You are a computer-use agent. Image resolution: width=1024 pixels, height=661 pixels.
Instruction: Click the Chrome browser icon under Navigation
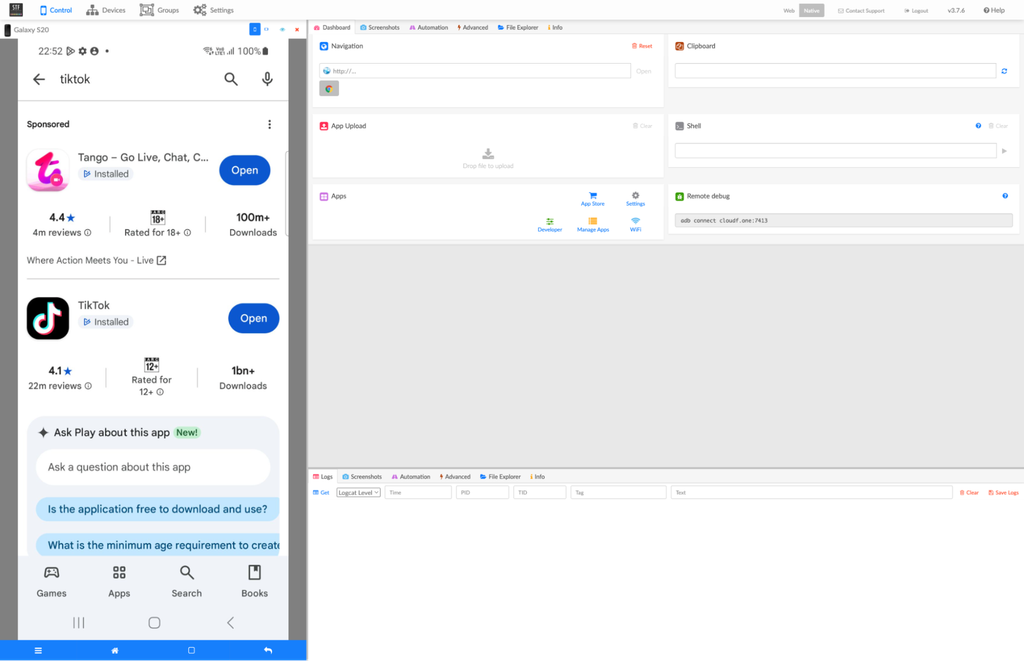pyautogui.click(x=328, y=89)
